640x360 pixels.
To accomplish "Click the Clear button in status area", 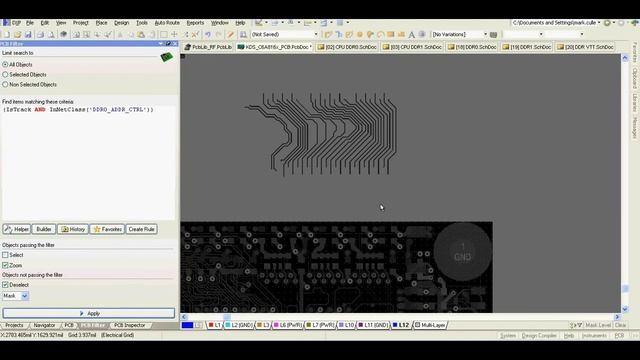I will tap(620, 325).
